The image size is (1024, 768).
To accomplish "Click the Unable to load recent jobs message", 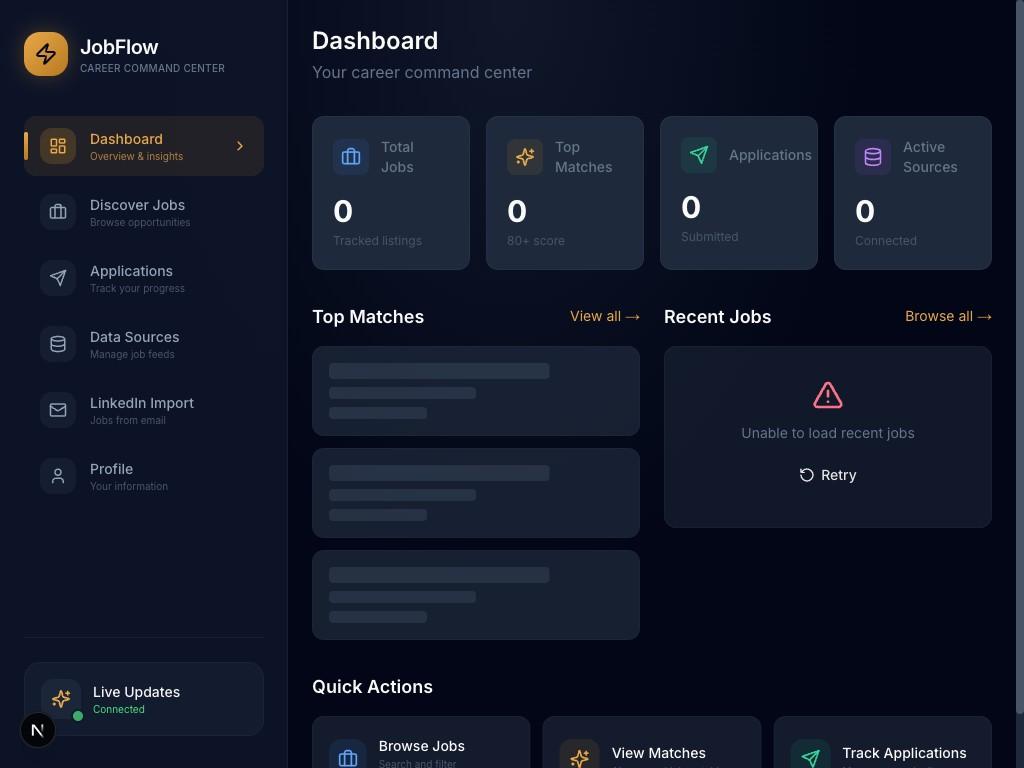I will tap(827, 433).
